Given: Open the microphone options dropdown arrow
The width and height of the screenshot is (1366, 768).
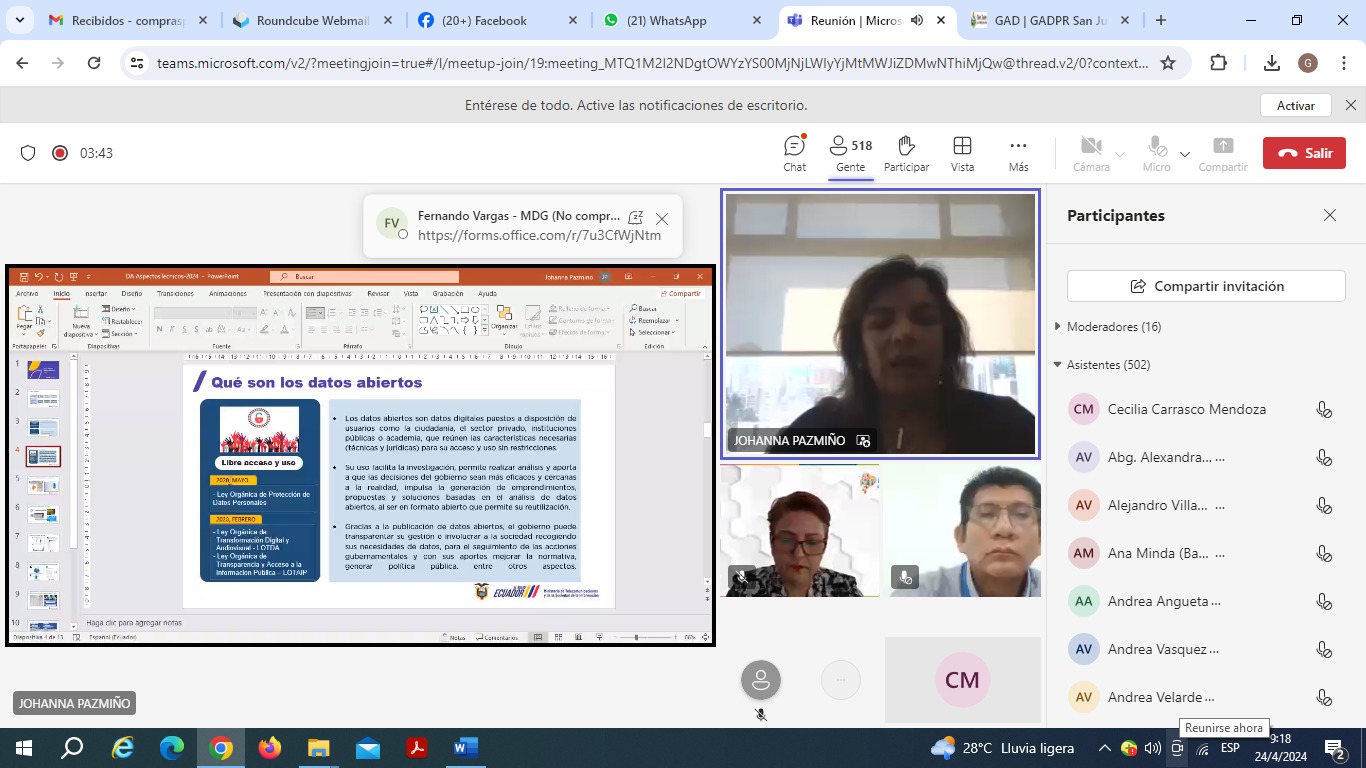Looking at the screenshot, I should click(1185, 154).
